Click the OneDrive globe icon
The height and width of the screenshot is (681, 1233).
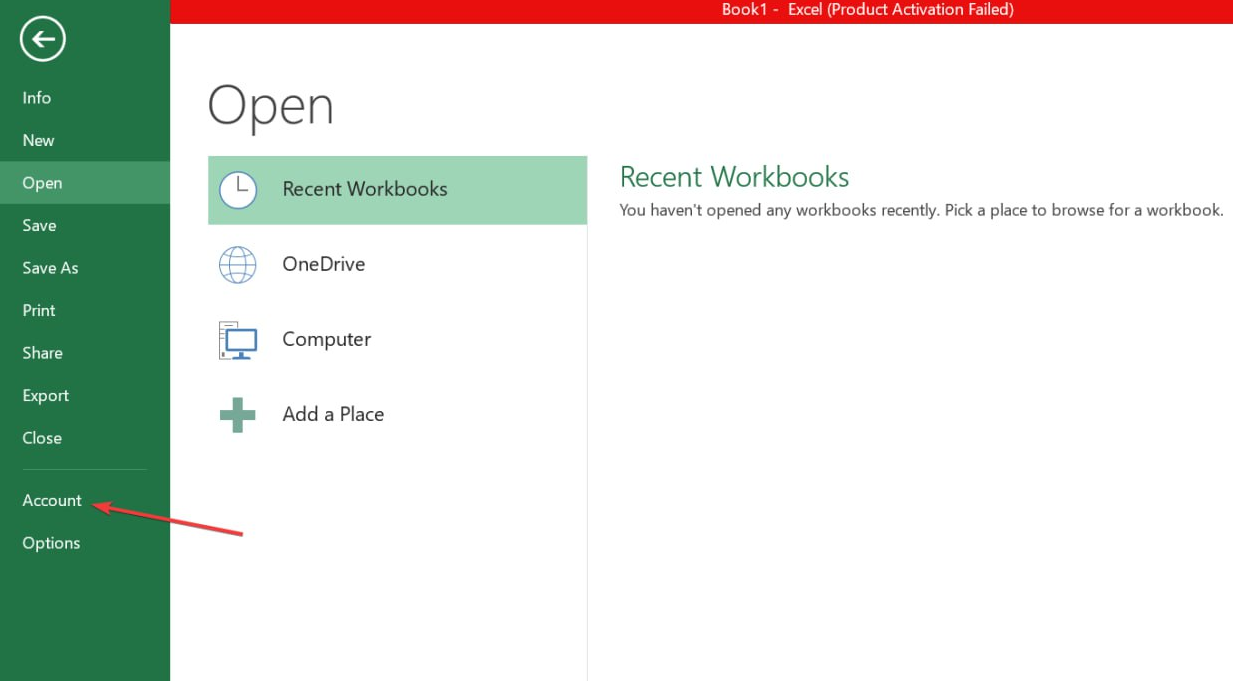tap(238, 264)
